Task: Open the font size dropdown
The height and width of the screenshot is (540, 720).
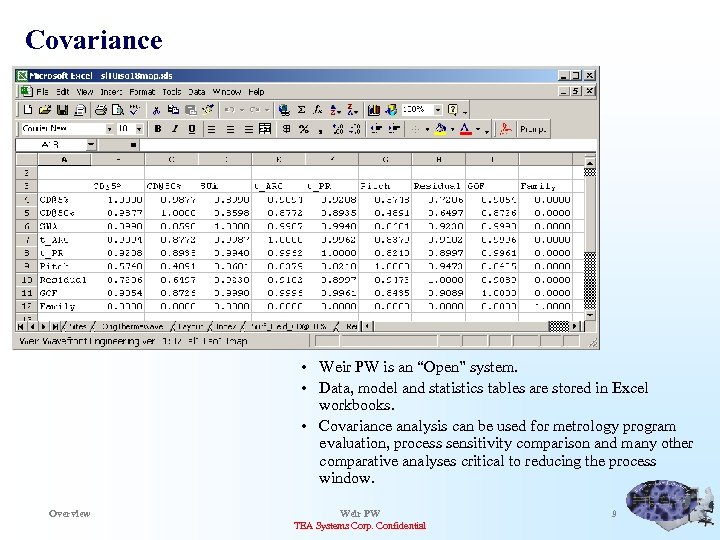Action: (x=139, y=129)
